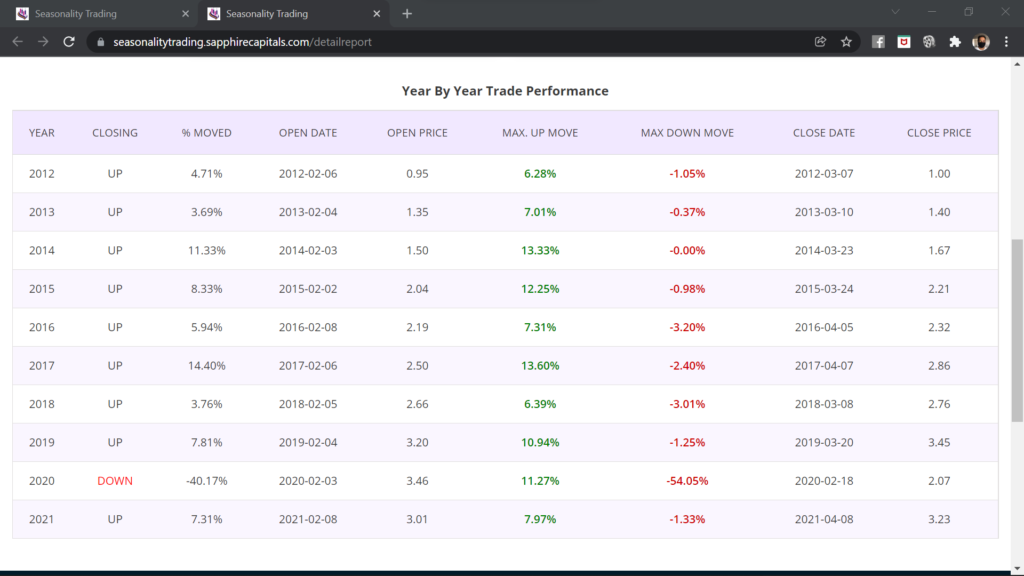Click the Chrome profile avatar
The image size is (1024, 576).
(x=981, y=42)
